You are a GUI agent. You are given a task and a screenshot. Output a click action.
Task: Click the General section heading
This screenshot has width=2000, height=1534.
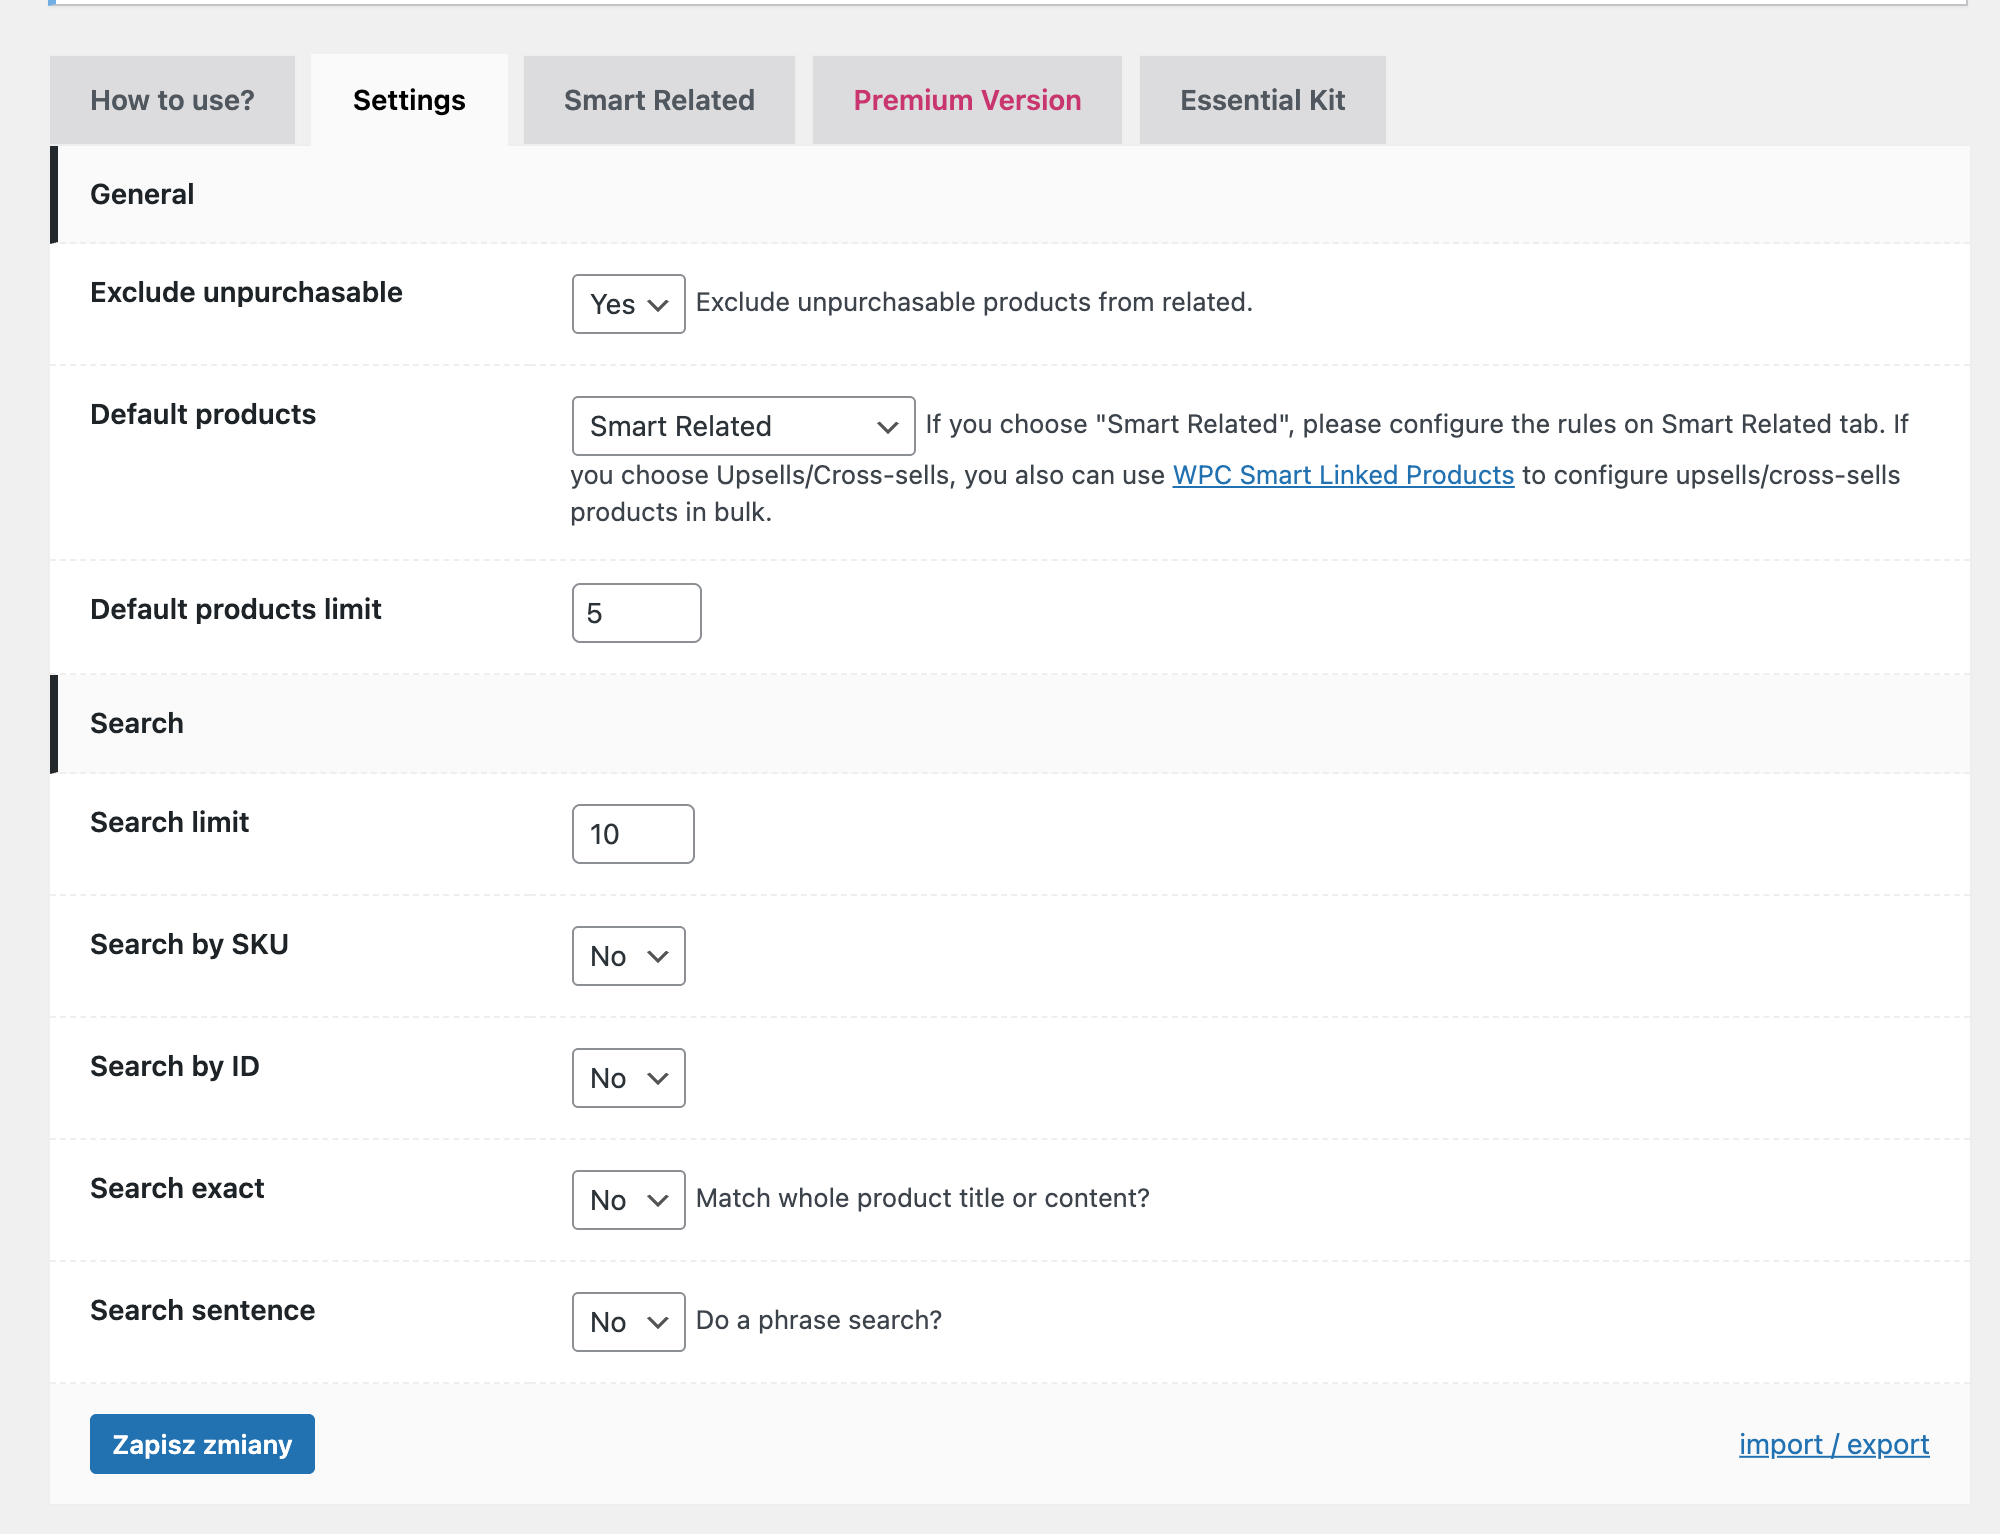[142, 194]
